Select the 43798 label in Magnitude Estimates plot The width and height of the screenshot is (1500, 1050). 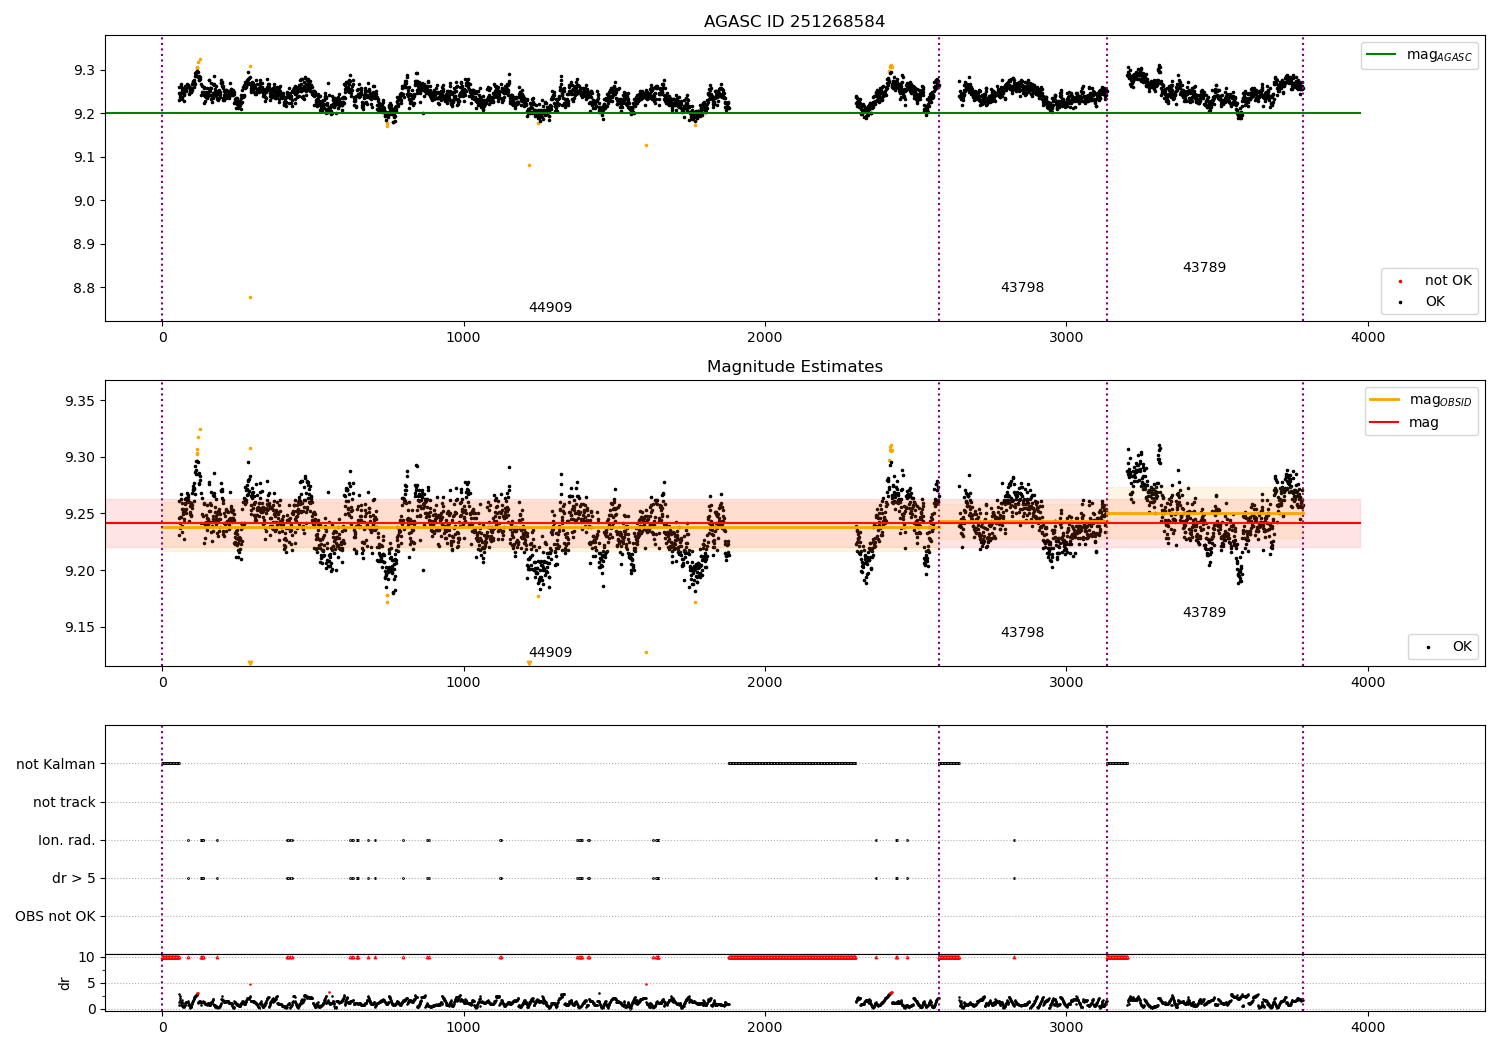[1022, 633]
